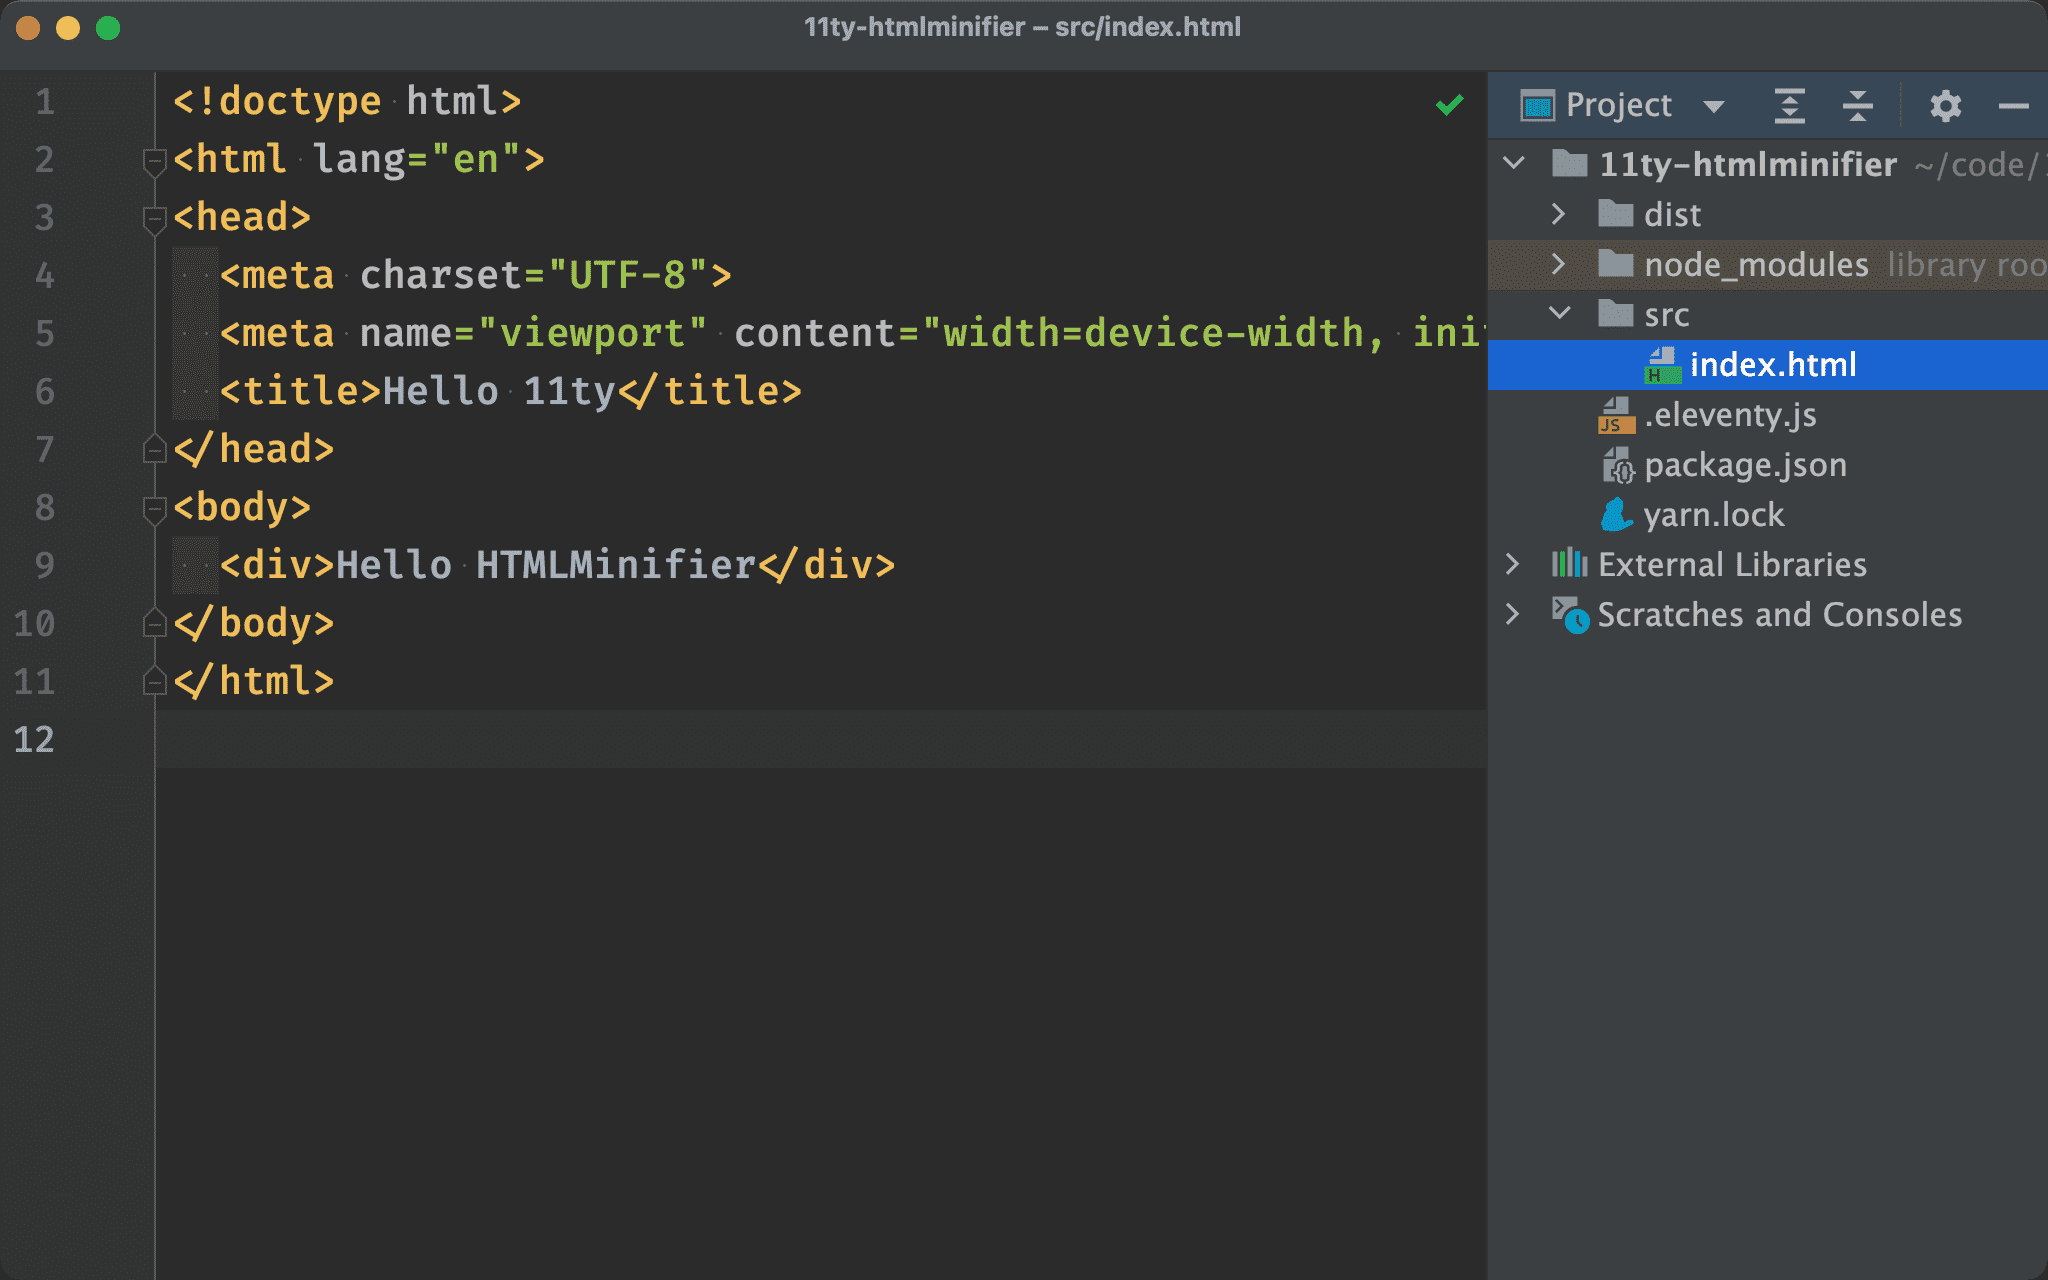Click the Collapse All icon in Project toolbar
Viewport: 2048px width, 1280px height.
(1857, 105)
